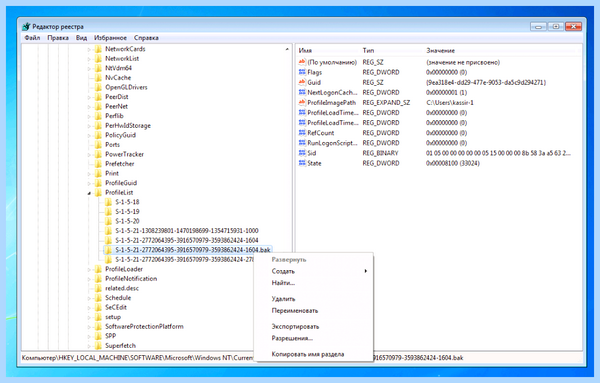Expand the ProfileLoader tree node
Screen dimensions: 600x383
pyautogui.click(x=89, y=269)
